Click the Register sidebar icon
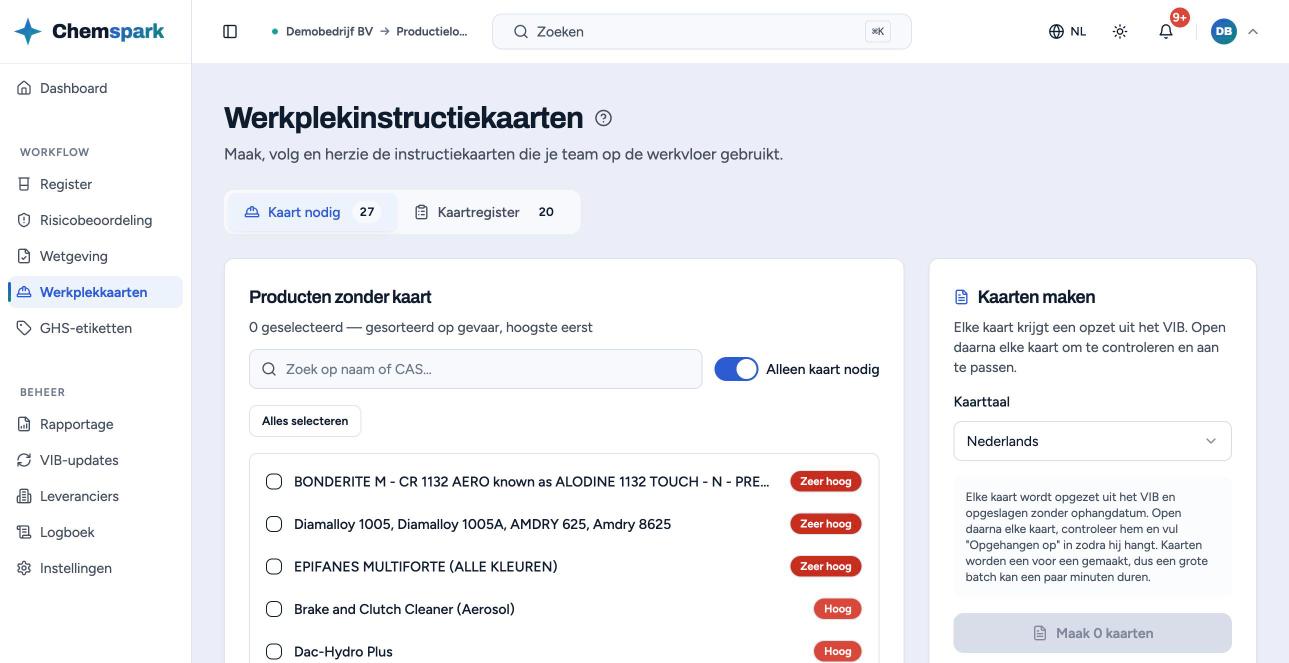This screenshot has height=663, width=1289. pos(24,184)
